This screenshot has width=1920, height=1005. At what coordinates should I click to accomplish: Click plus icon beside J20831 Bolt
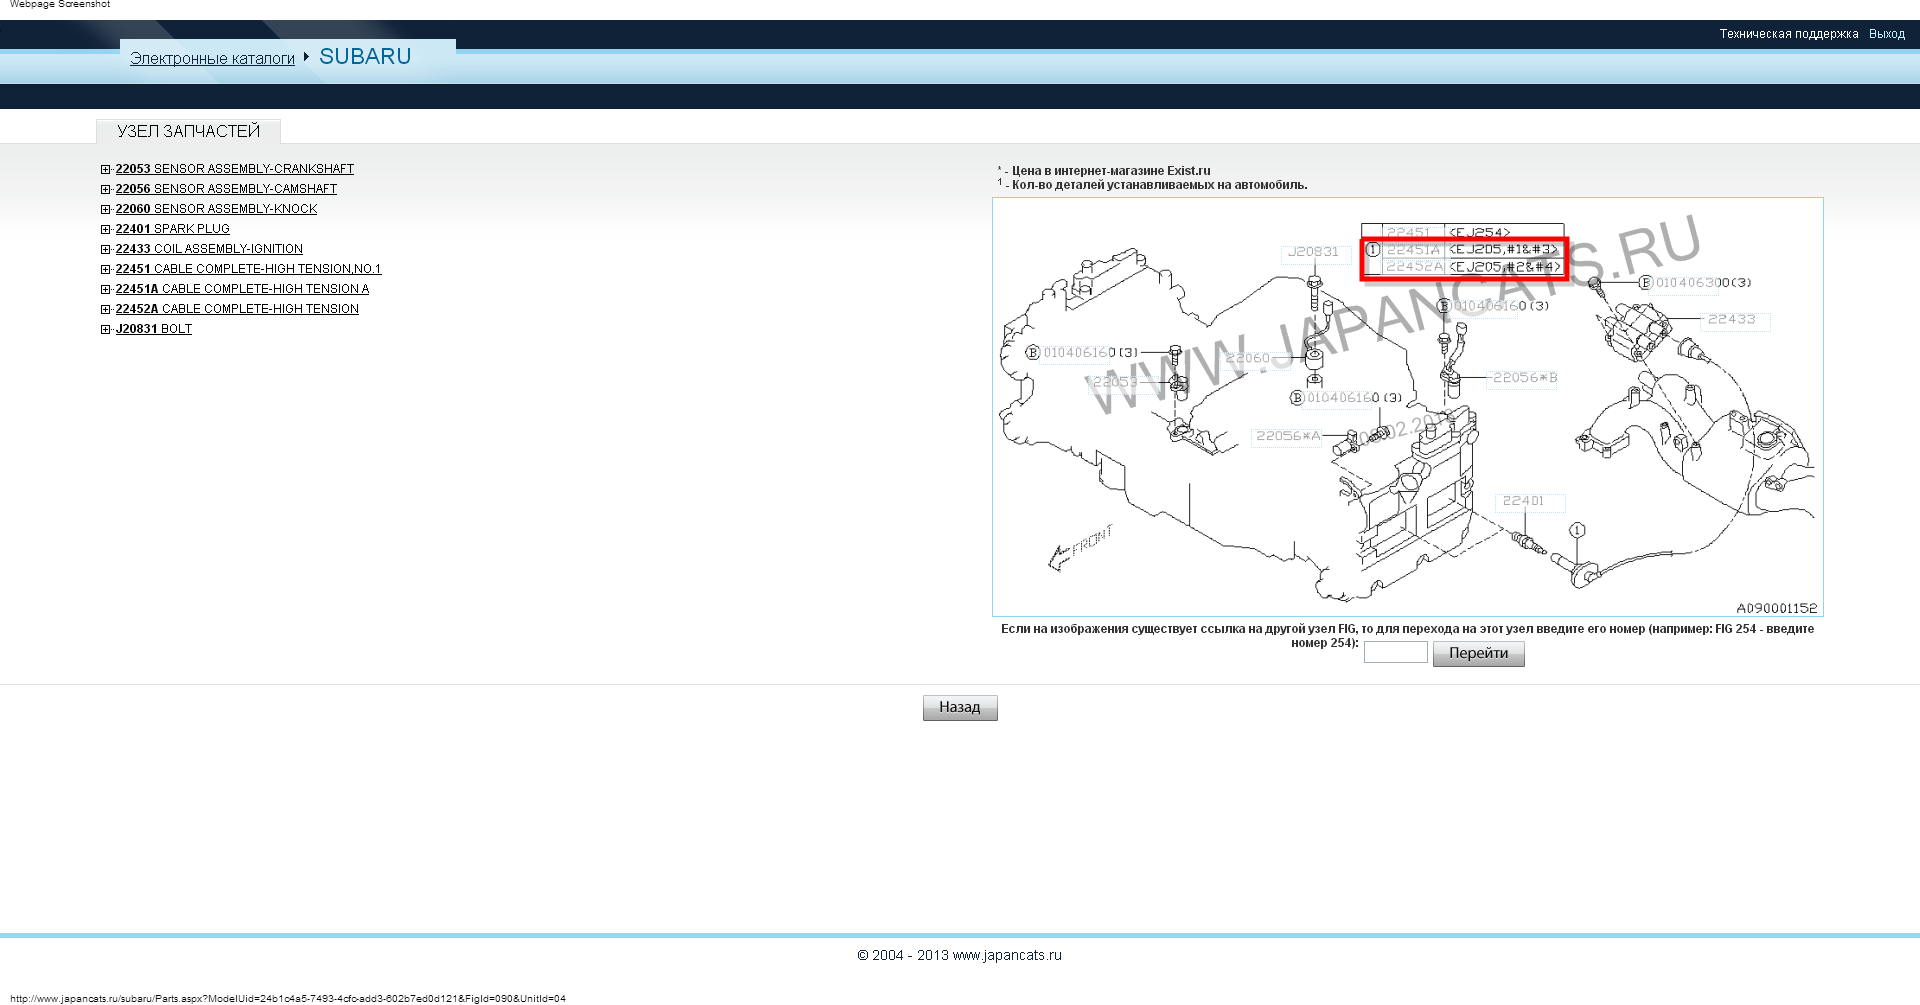pos(106,330)
